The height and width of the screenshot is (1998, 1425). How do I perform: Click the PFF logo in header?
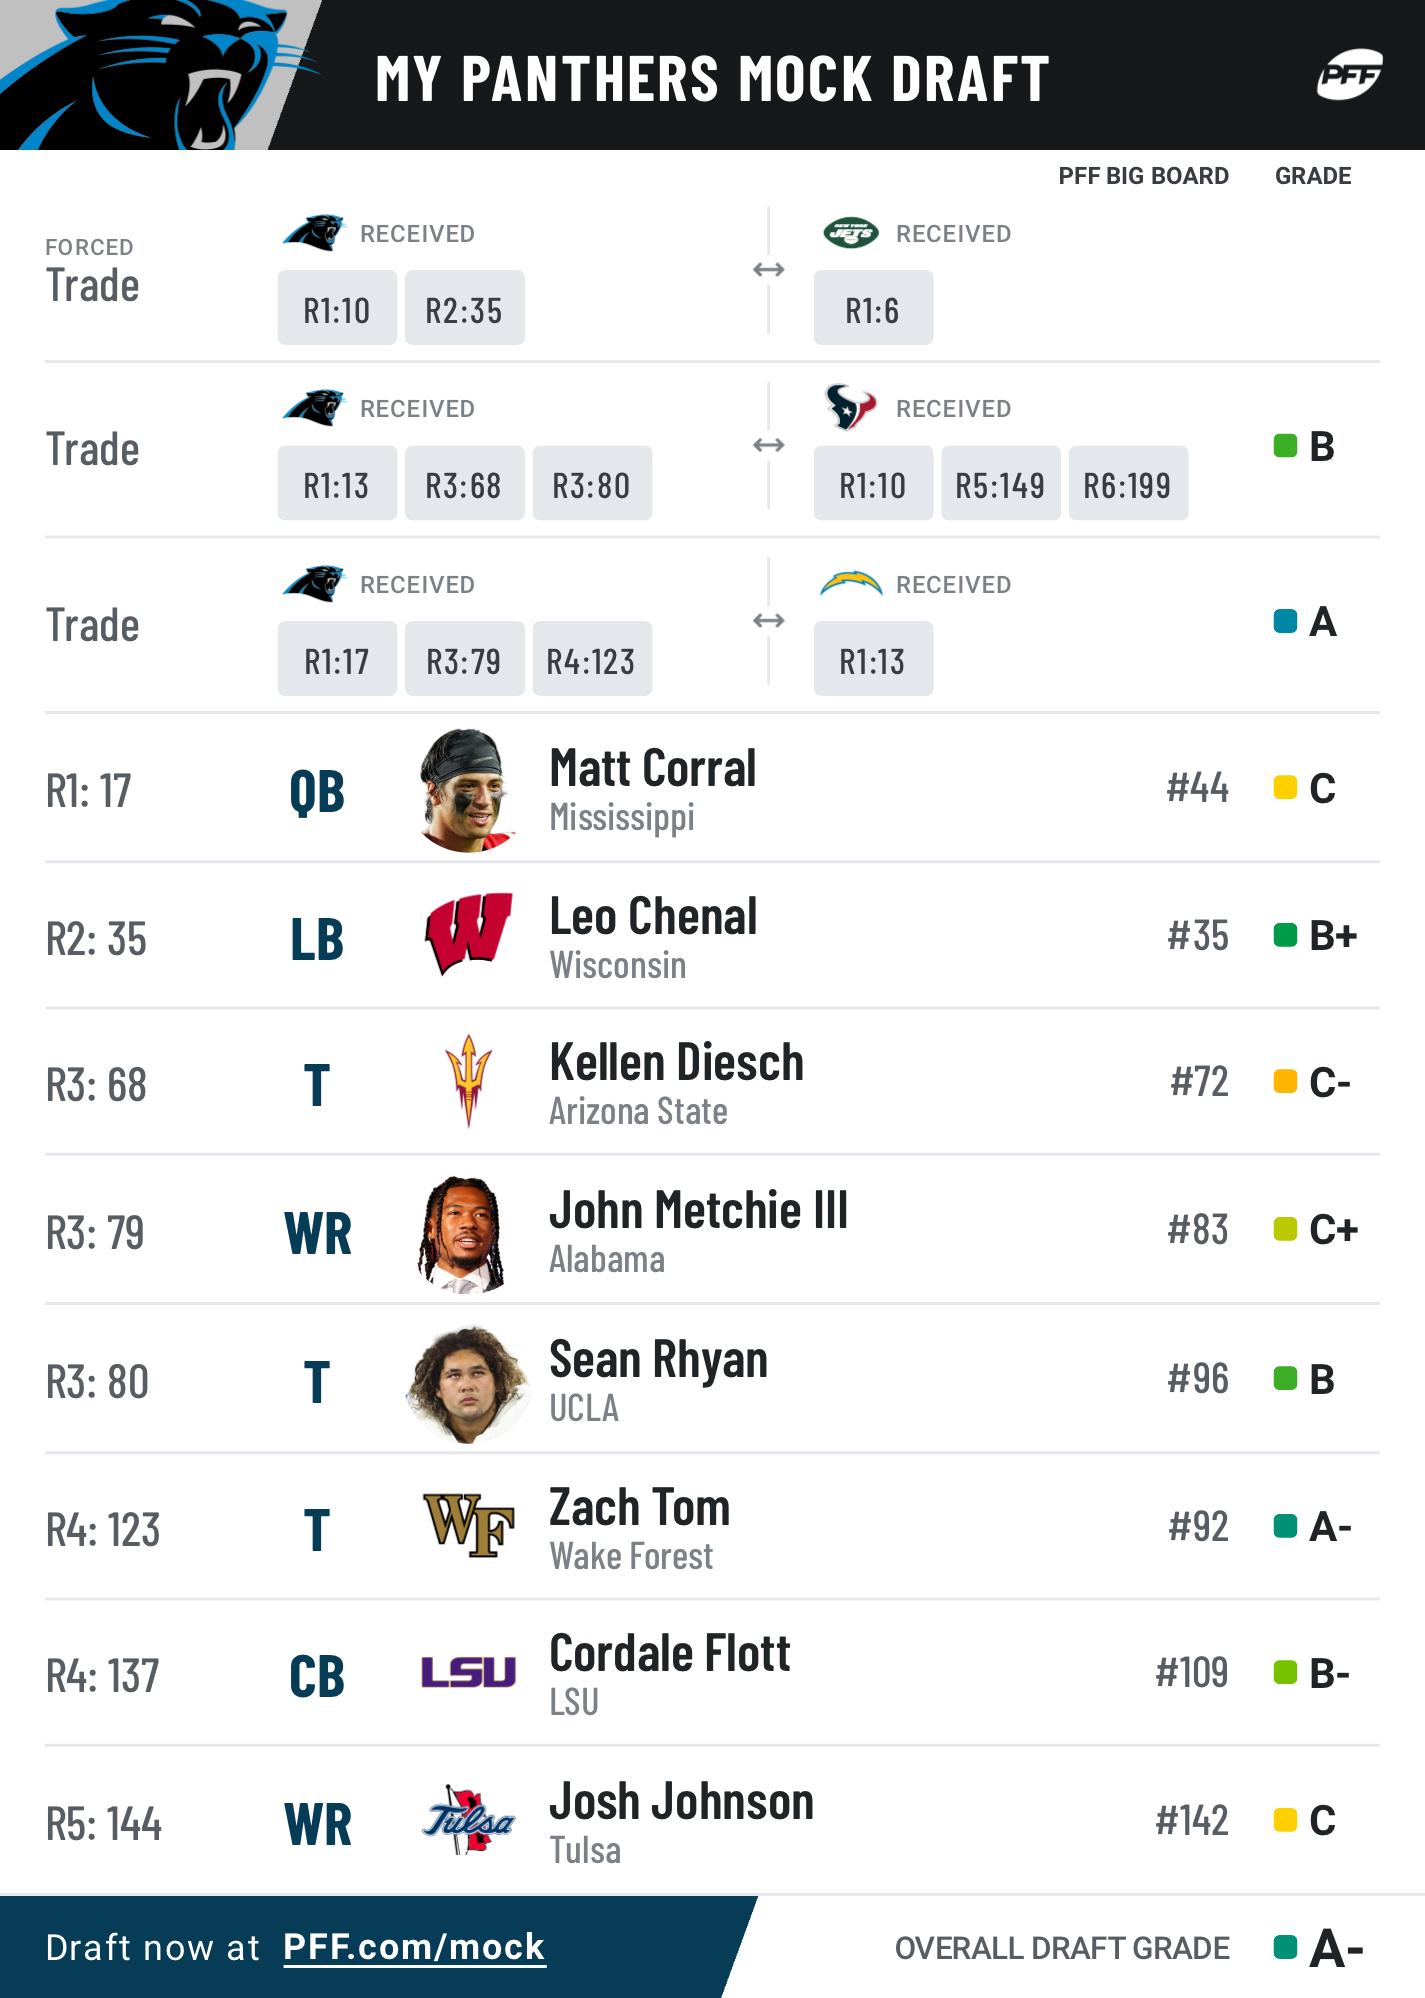click(1349, 75)
